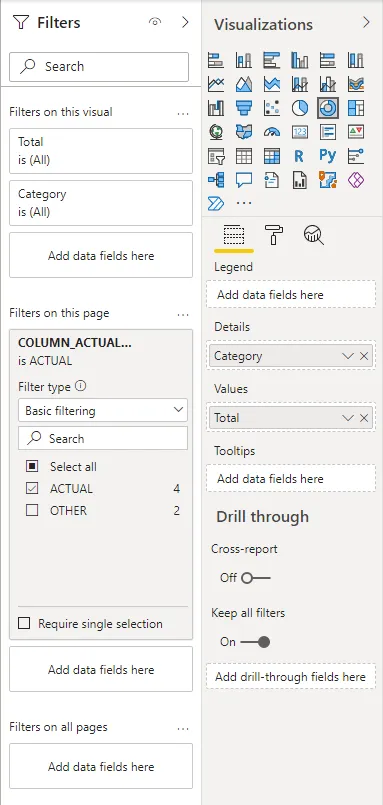Click the highlighted Donut chart icon
Image resolution: width=383 pixels, height=805 pixels.
point(328,108)
